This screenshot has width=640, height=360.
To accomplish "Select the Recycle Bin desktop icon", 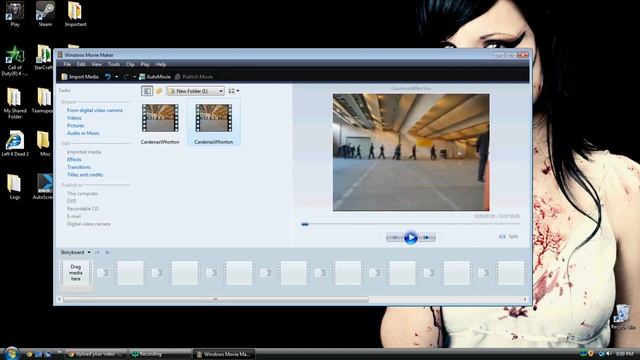I will pos(623,317).
